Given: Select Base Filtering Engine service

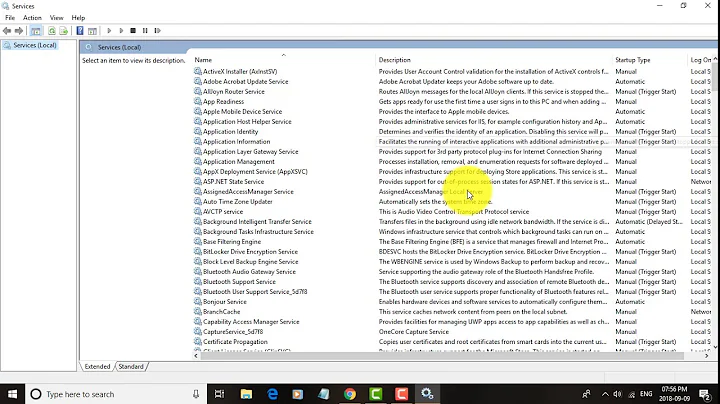Looking at the screenshot, I should pyautogui.click(x=232, y=242).
